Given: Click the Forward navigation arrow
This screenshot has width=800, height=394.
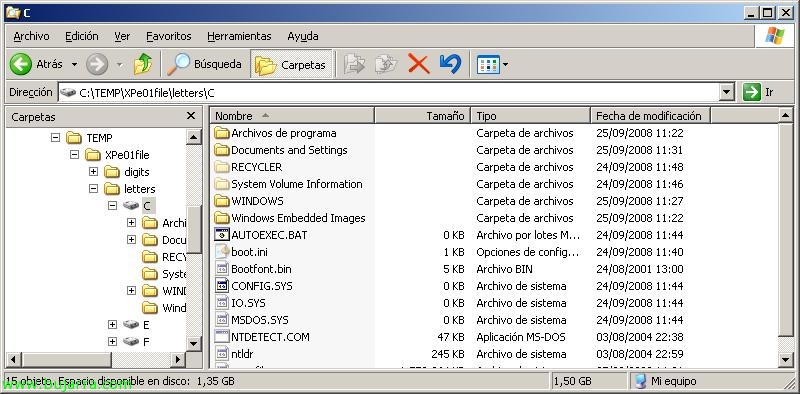Looking at the screenshot, I should [x=97, y=64].
